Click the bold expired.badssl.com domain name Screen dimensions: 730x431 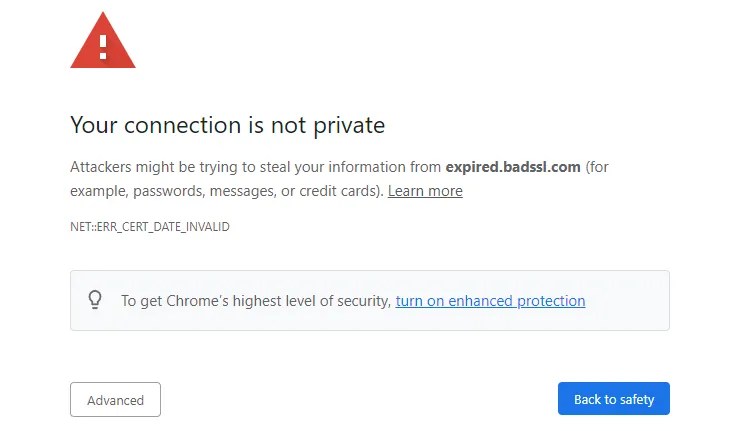pyautogui.click(x=513, y=167)
